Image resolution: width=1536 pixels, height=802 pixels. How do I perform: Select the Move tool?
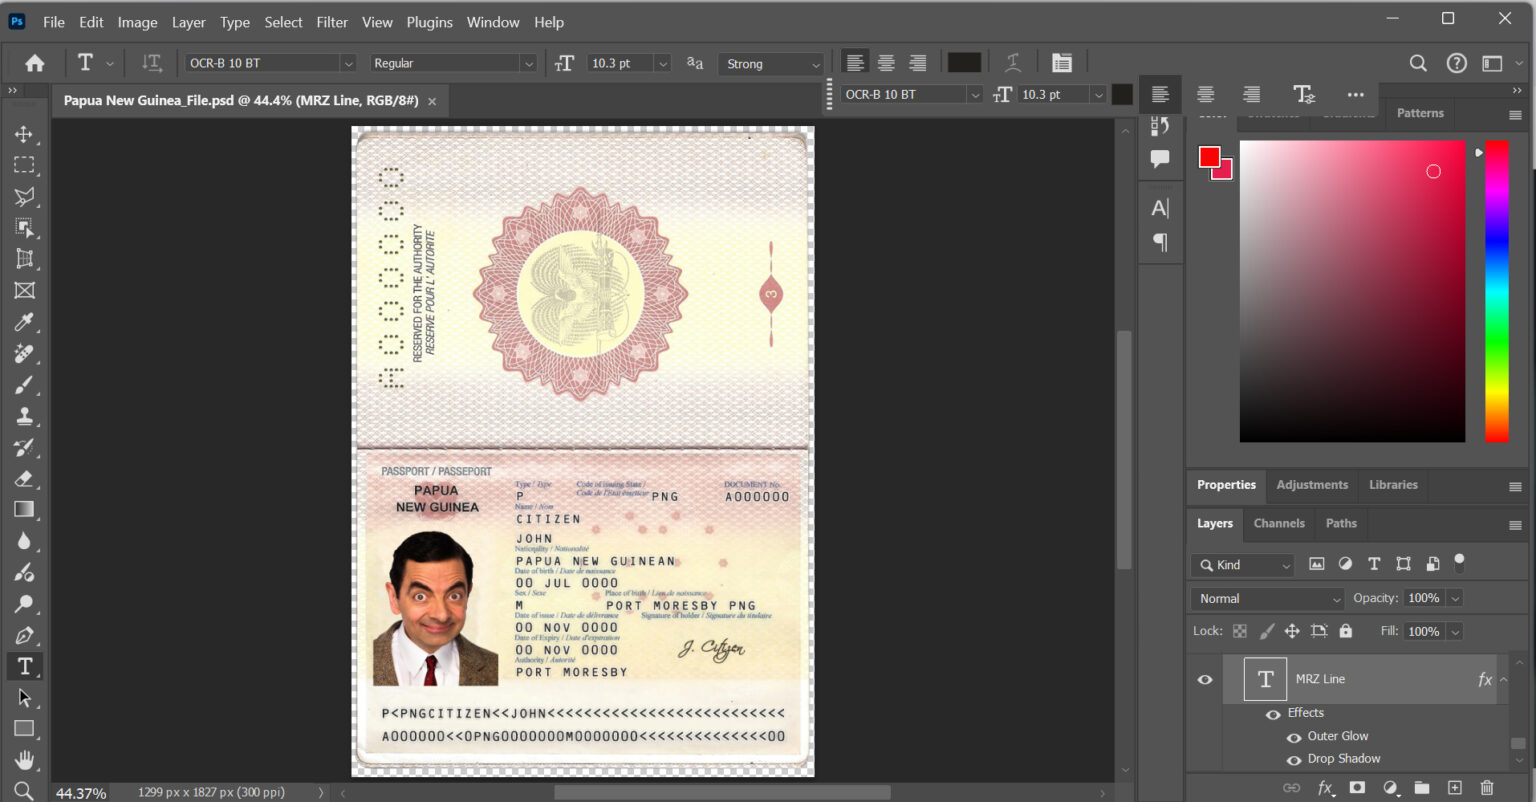point(24,134)
